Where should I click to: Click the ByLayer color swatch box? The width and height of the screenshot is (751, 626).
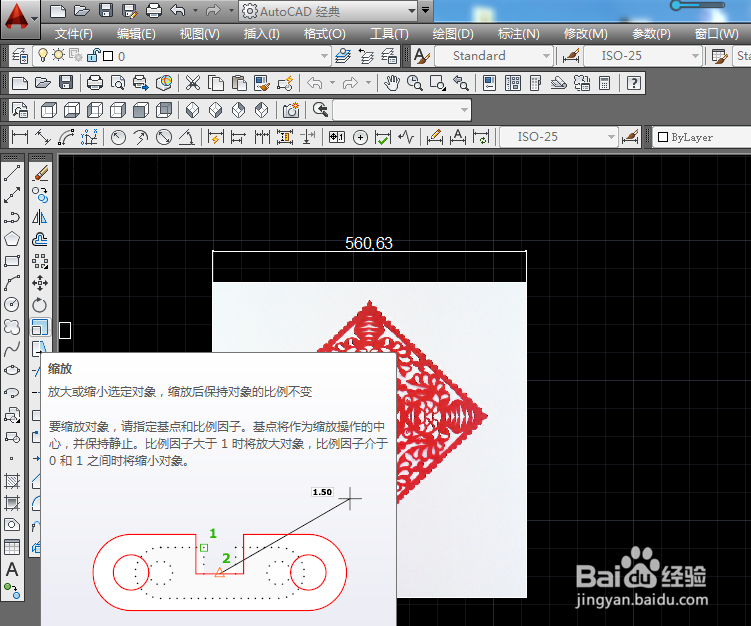tap(663, 137)
